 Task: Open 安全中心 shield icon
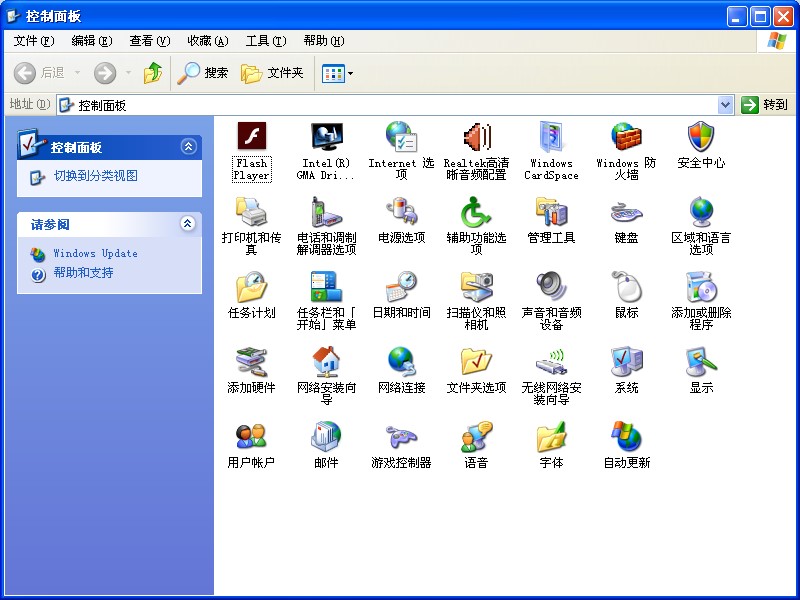click(701, 137)
